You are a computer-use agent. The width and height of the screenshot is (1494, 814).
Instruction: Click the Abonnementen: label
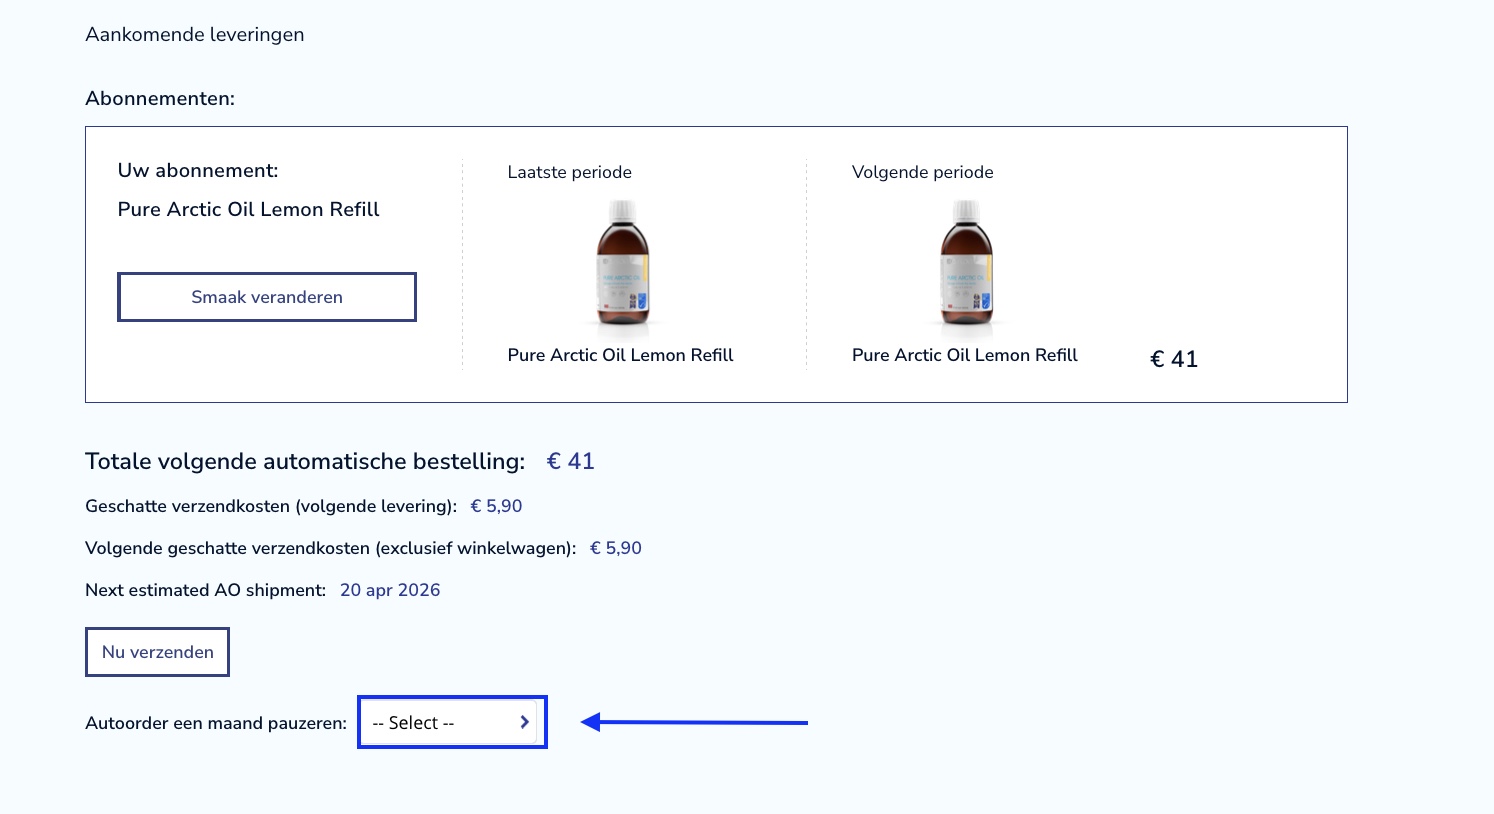pyautogui.click(x=160, y=99)
